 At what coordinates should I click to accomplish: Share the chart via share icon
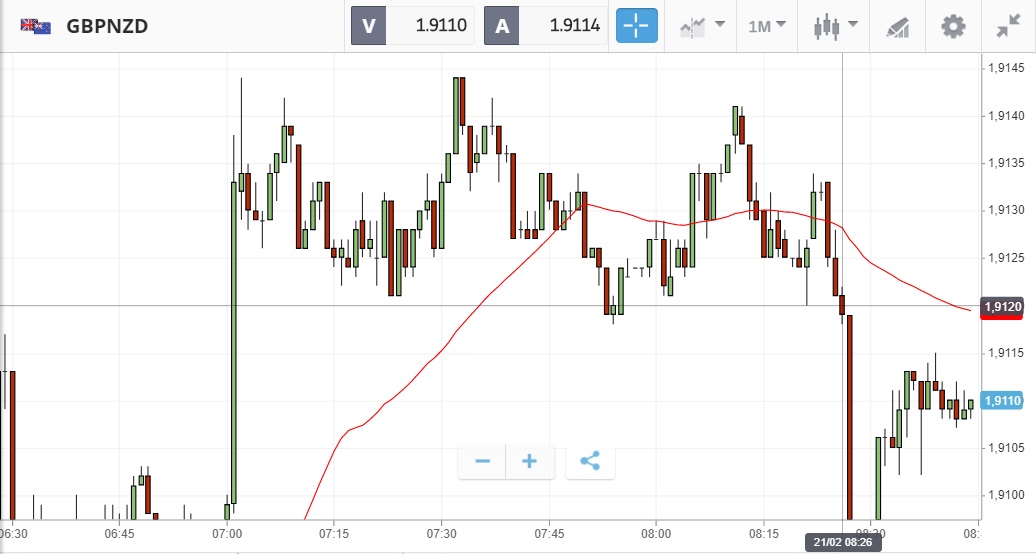point(590,461)
